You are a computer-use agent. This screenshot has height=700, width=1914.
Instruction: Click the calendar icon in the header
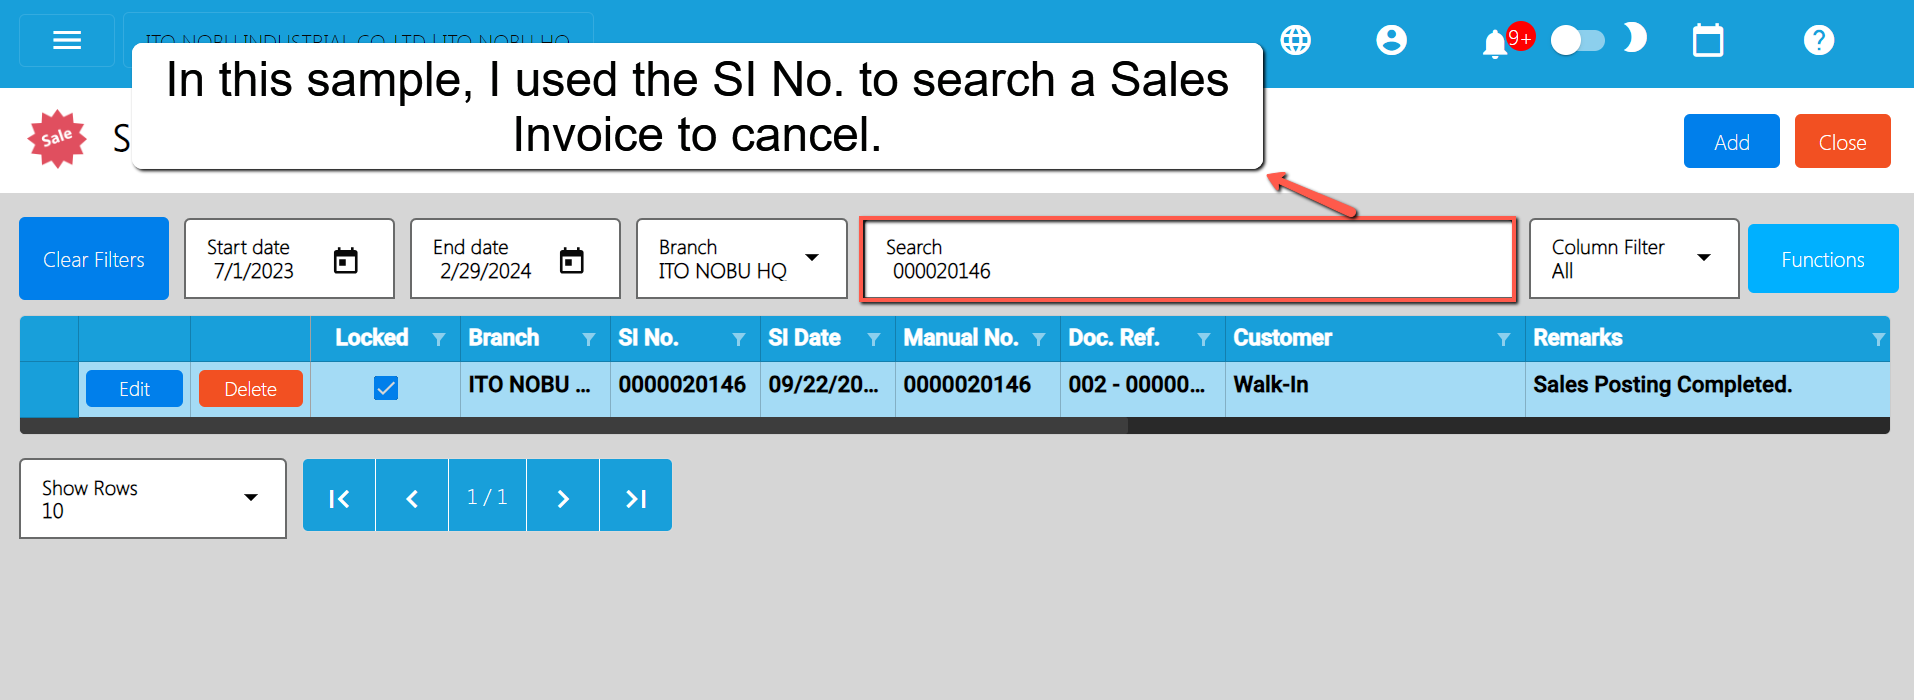(x=1707, y=41)
